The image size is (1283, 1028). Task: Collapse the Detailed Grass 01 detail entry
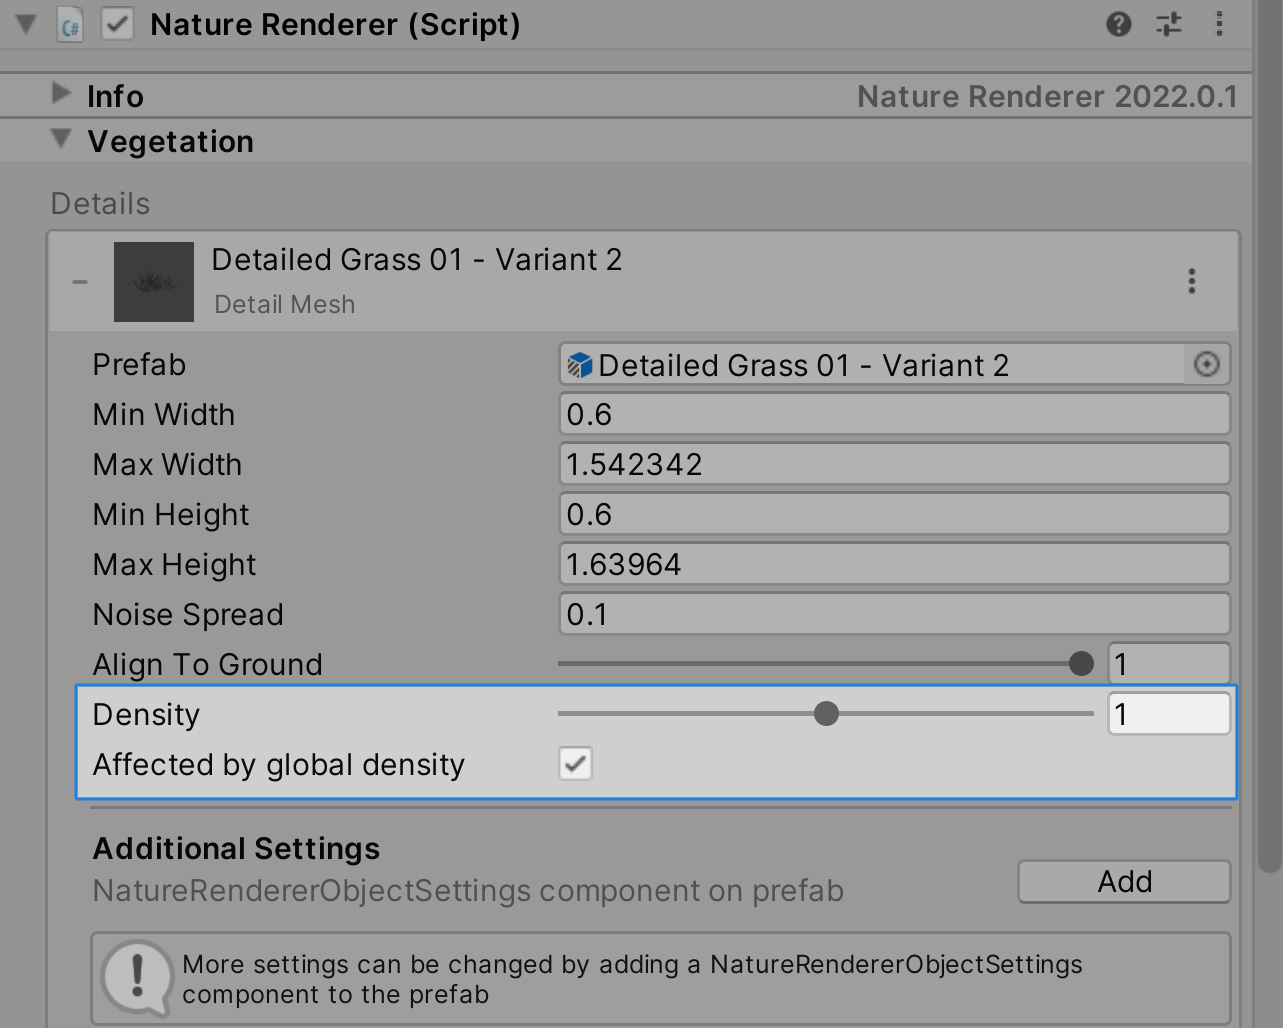(x=79, y=281)
